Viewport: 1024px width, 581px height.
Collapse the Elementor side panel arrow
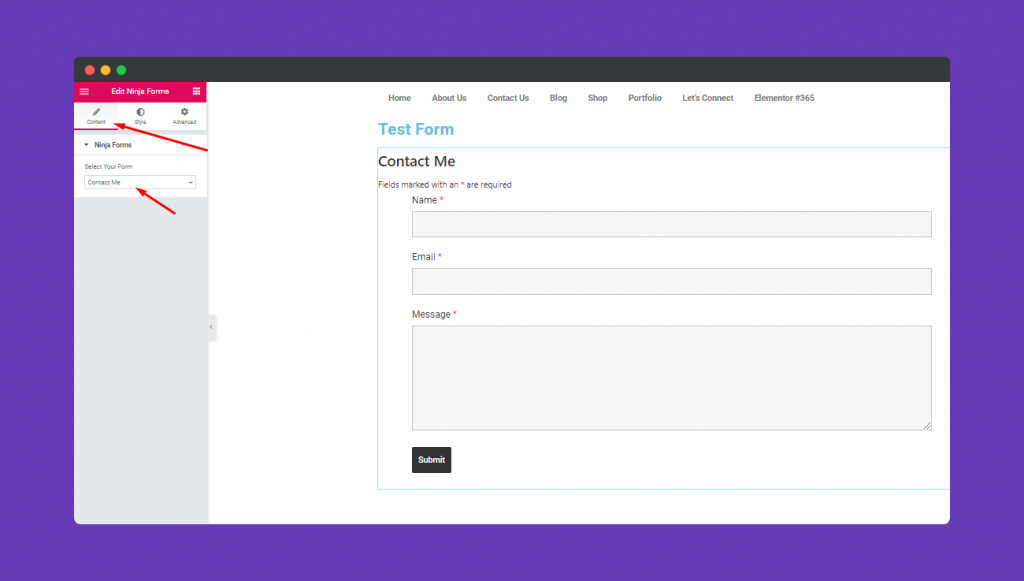point(210,327)
